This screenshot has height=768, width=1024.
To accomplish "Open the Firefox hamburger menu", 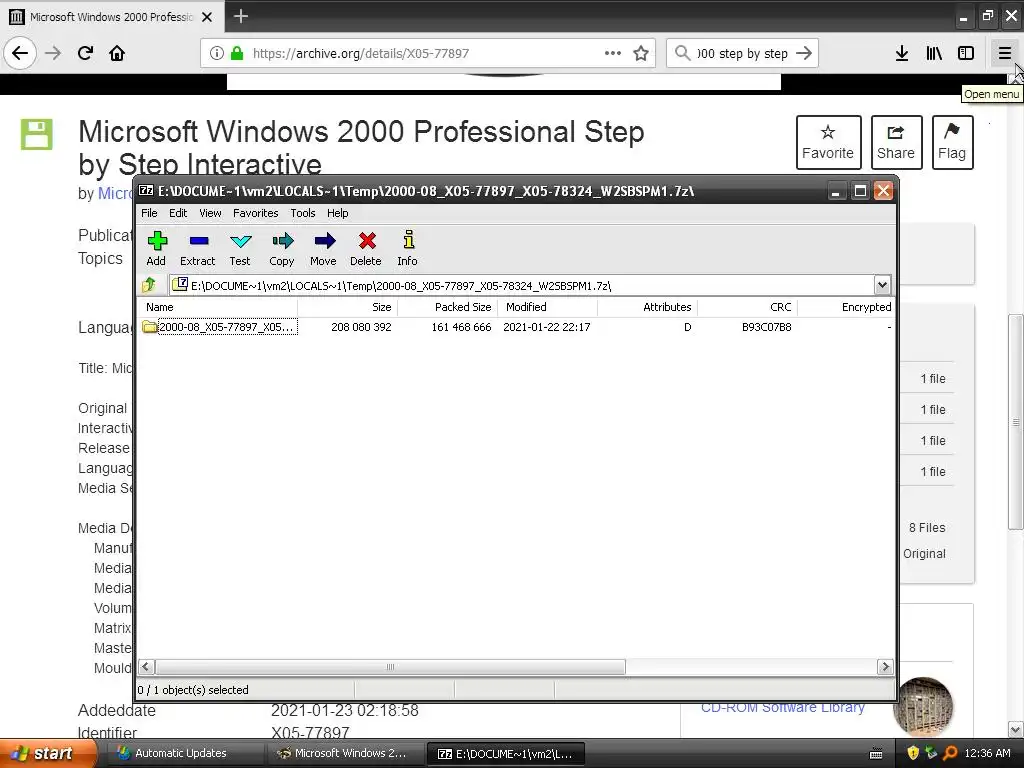I will [1004, 53].
